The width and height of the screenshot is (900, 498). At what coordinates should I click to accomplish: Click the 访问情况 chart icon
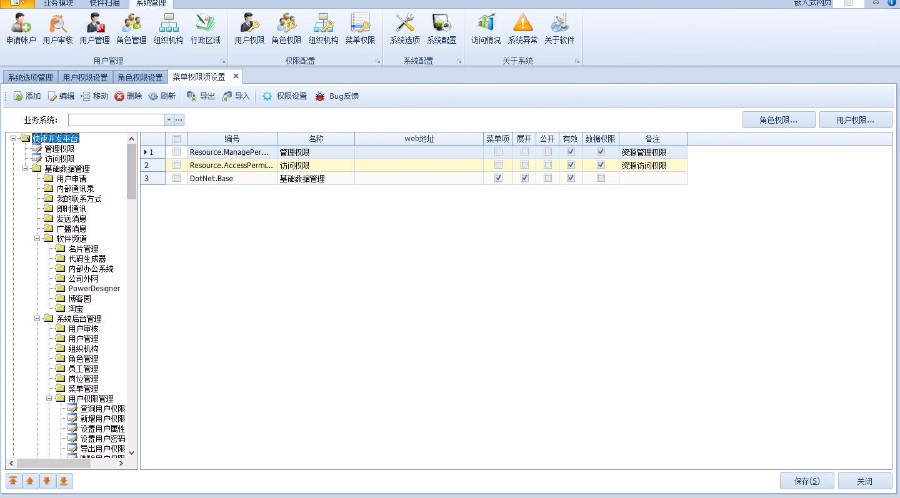coord(485,29)
